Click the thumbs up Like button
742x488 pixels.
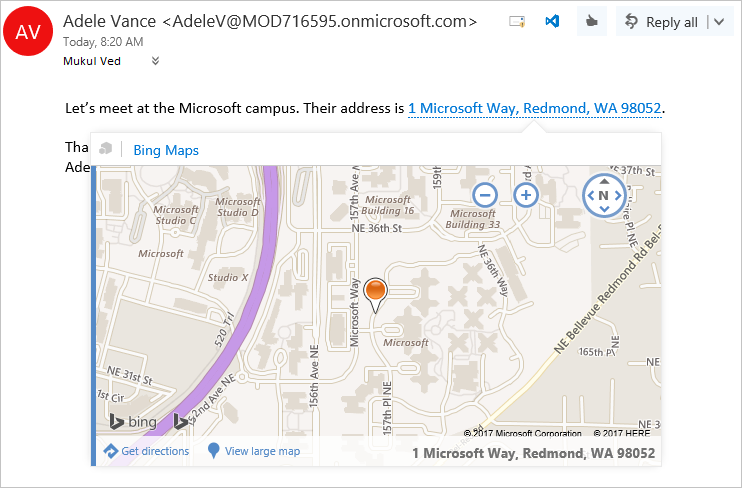coord(592,21)
